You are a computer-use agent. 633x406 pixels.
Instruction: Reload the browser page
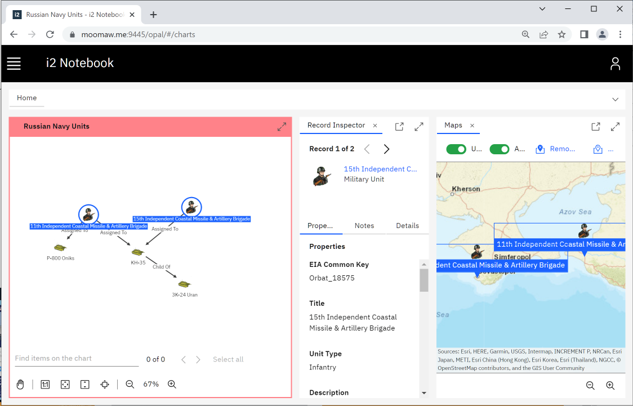[x=50, y=35]
